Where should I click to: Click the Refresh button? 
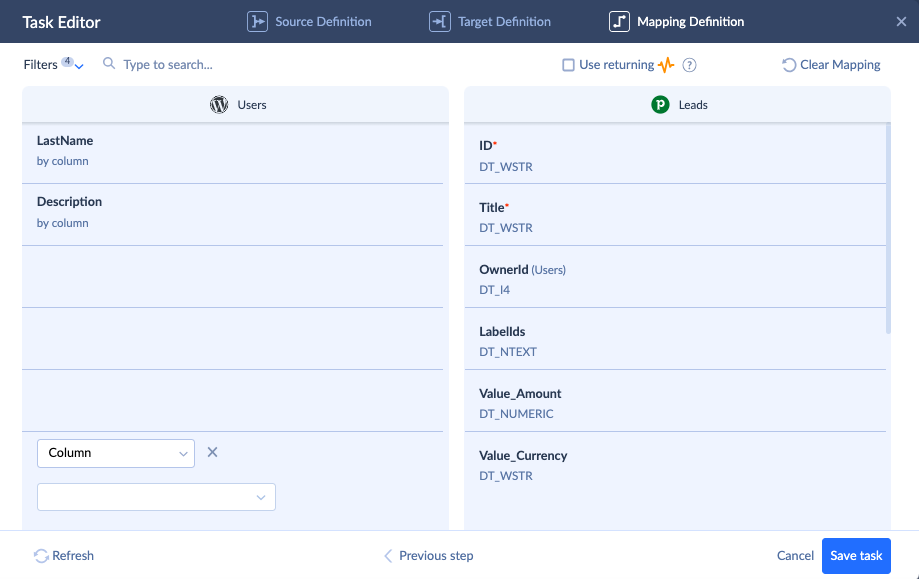64,556
